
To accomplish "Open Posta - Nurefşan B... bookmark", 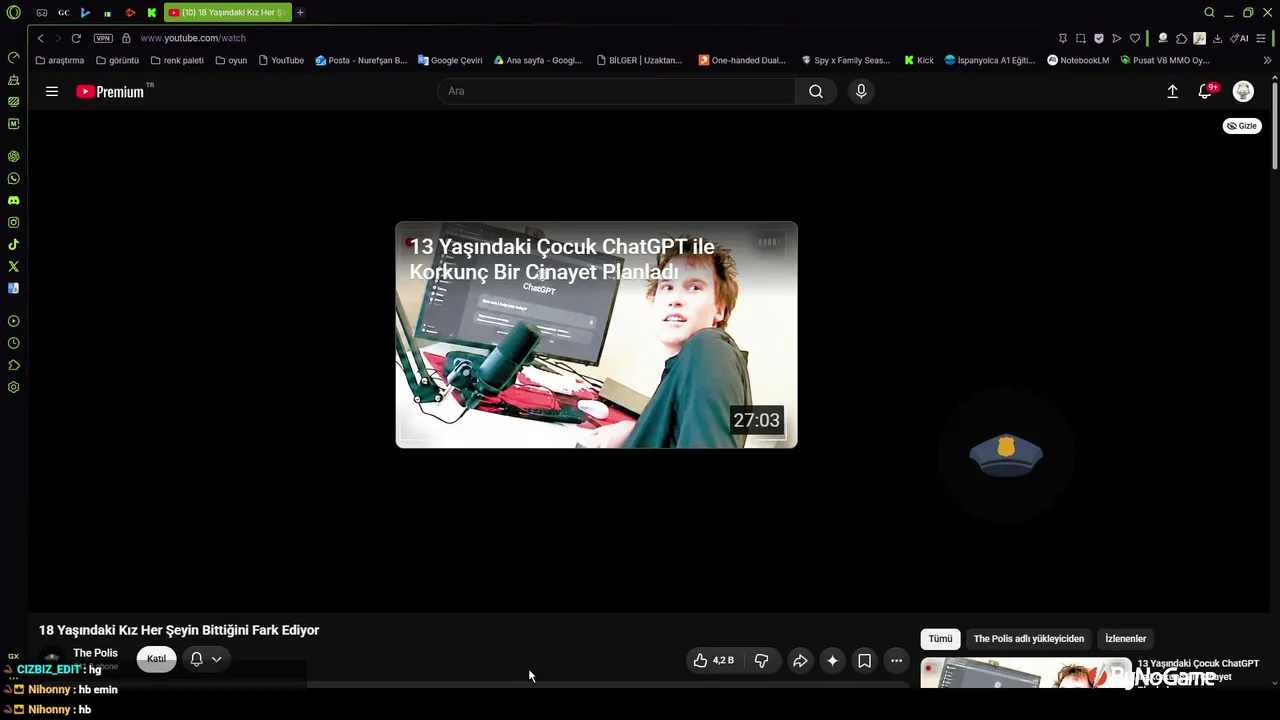I will [x=361, y=60].
